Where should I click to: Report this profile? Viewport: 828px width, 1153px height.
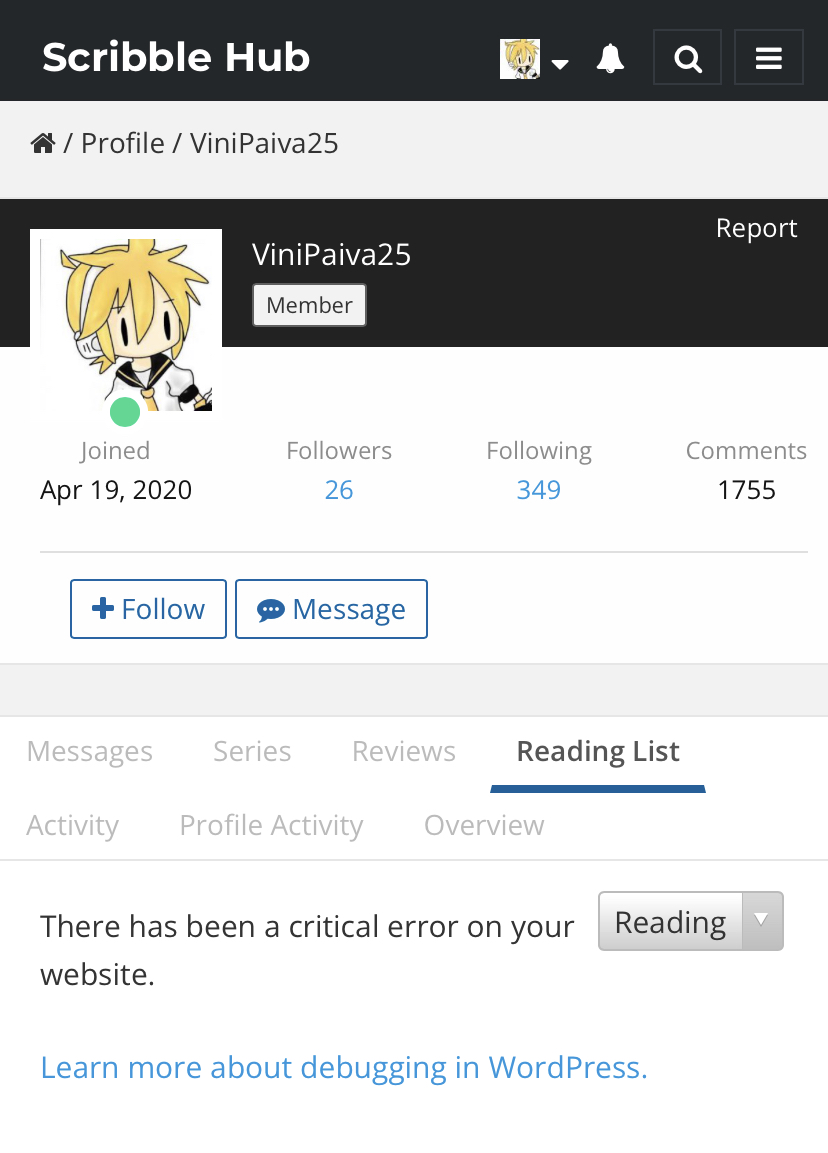click(756, 228)
